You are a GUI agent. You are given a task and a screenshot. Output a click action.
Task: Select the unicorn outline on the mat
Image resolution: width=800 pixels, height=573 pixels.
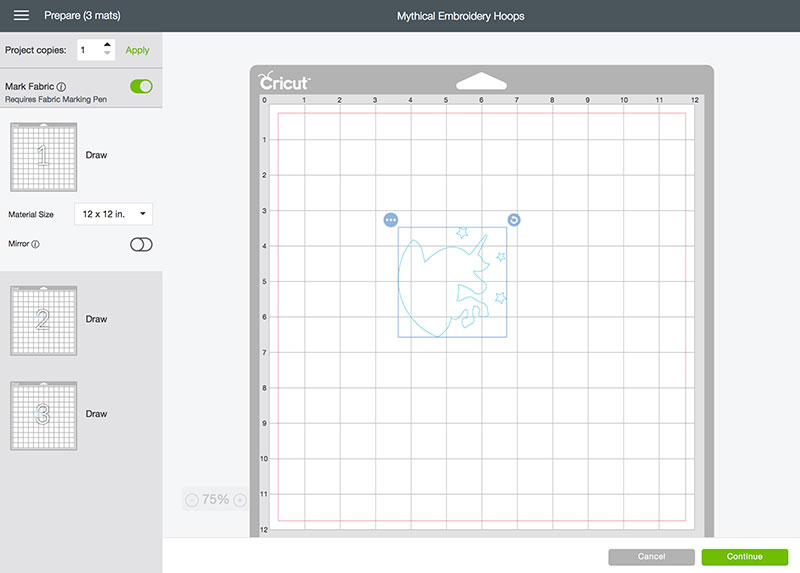pyautogui.click(x=452, y=282)
